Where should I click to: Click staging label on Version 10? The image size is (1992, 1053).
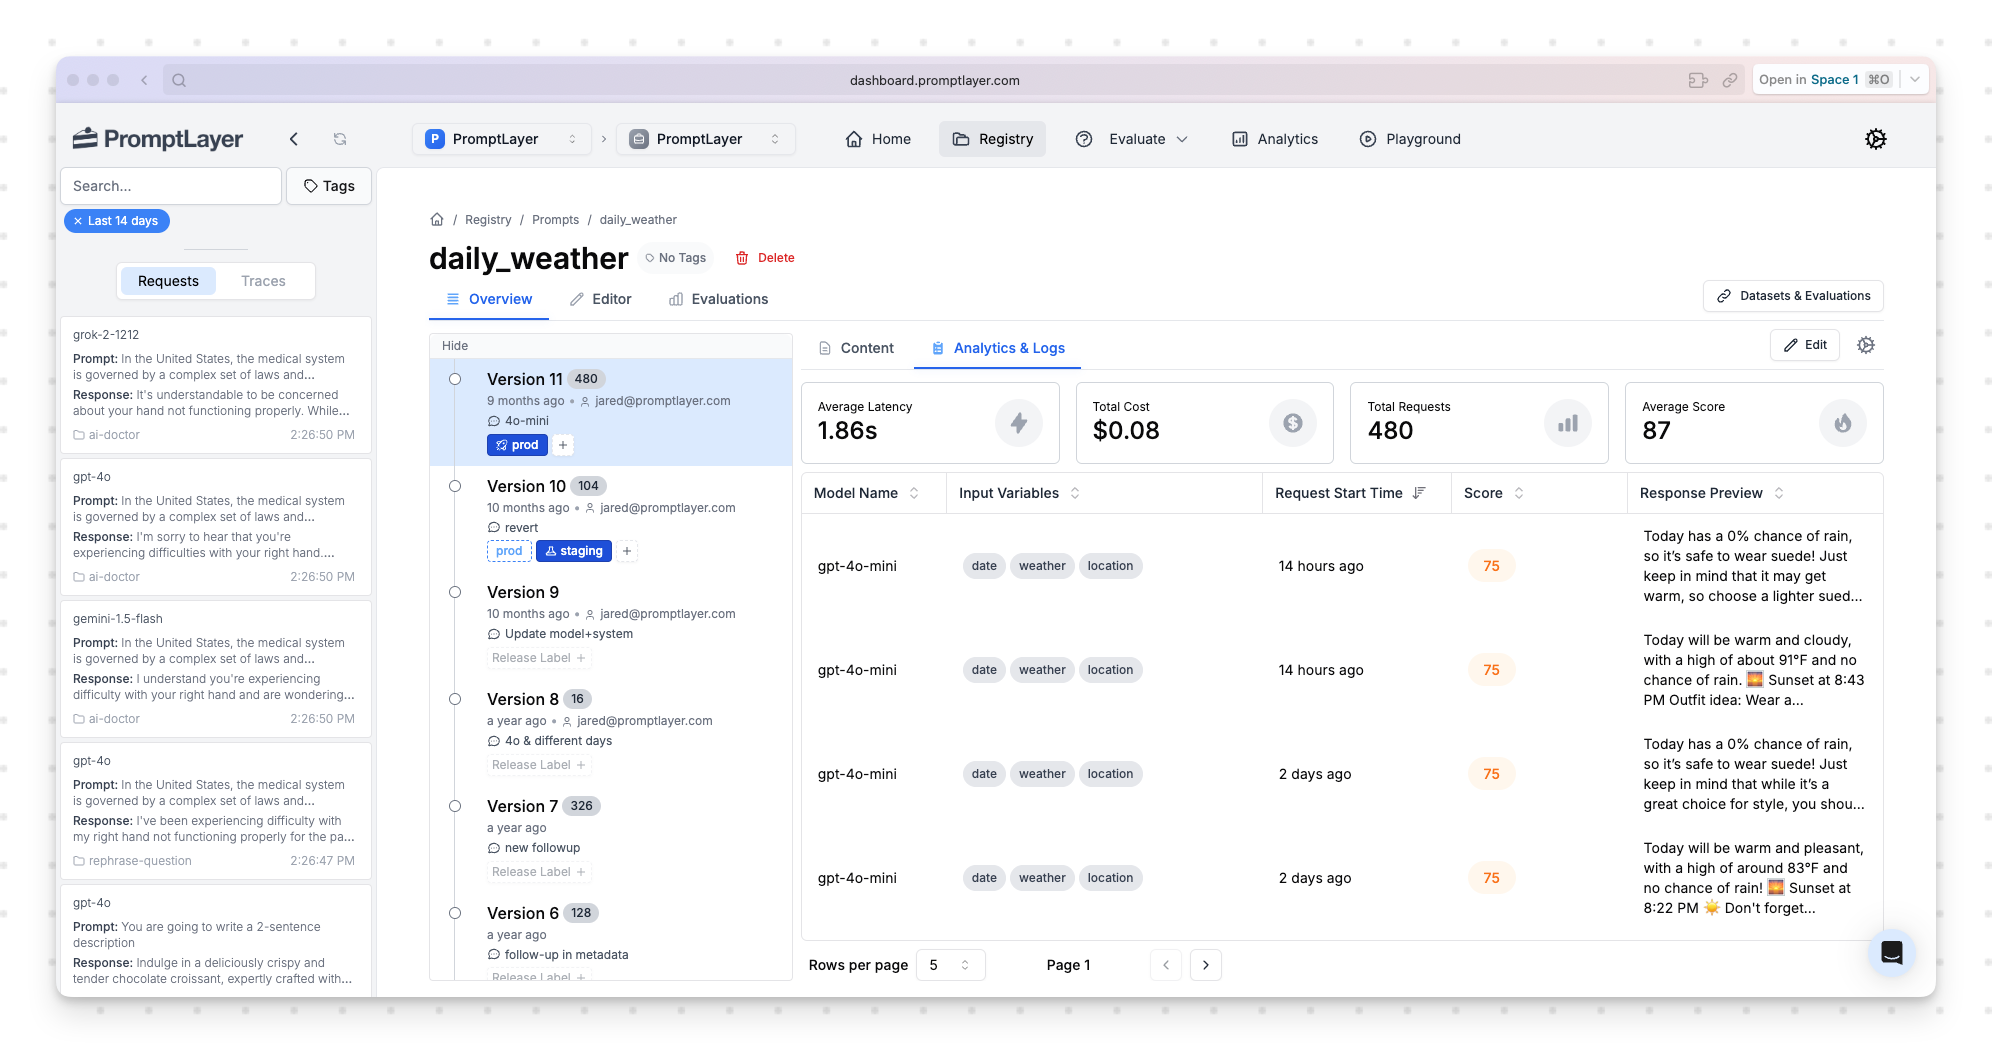pyautogui.click(x=574, y=551)
